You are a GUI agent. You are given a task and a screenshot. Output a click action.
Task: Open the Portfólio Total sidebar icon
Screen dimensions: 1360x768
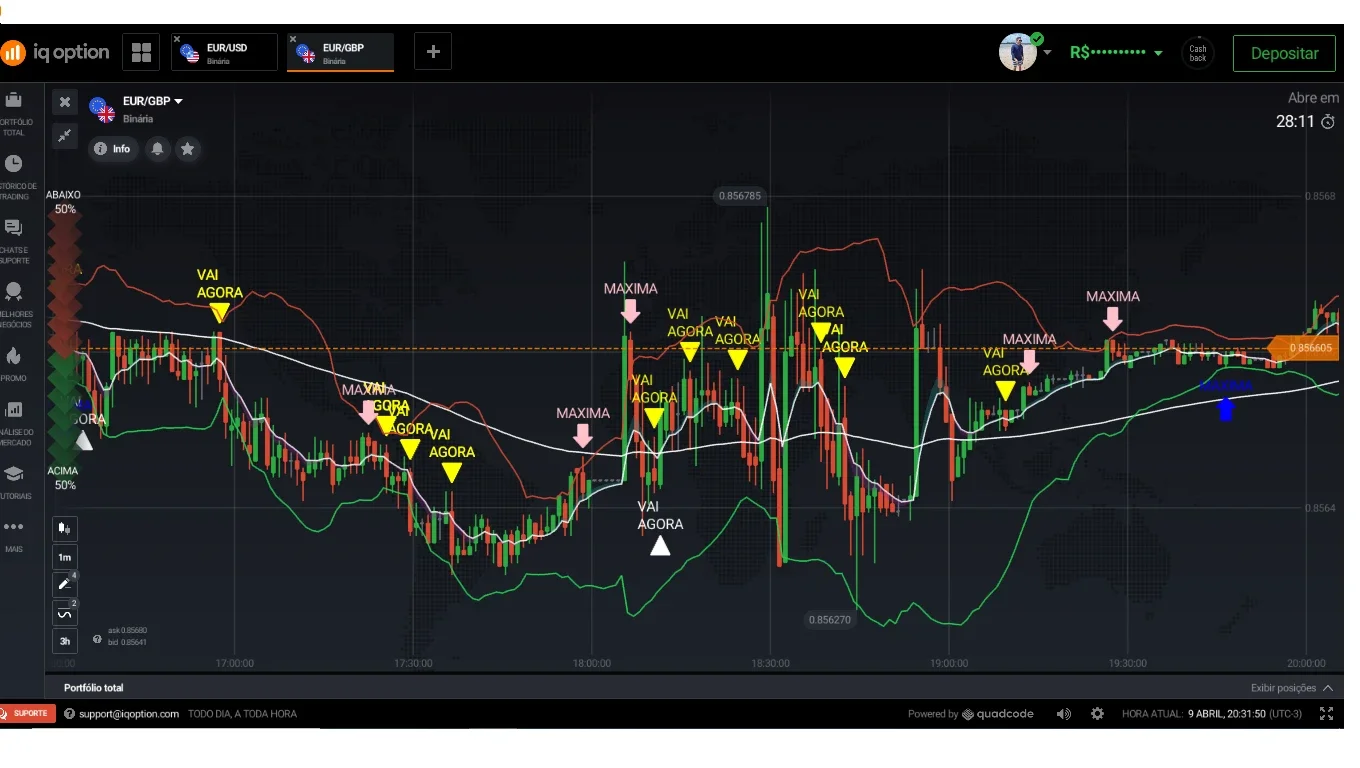(14, 100)
